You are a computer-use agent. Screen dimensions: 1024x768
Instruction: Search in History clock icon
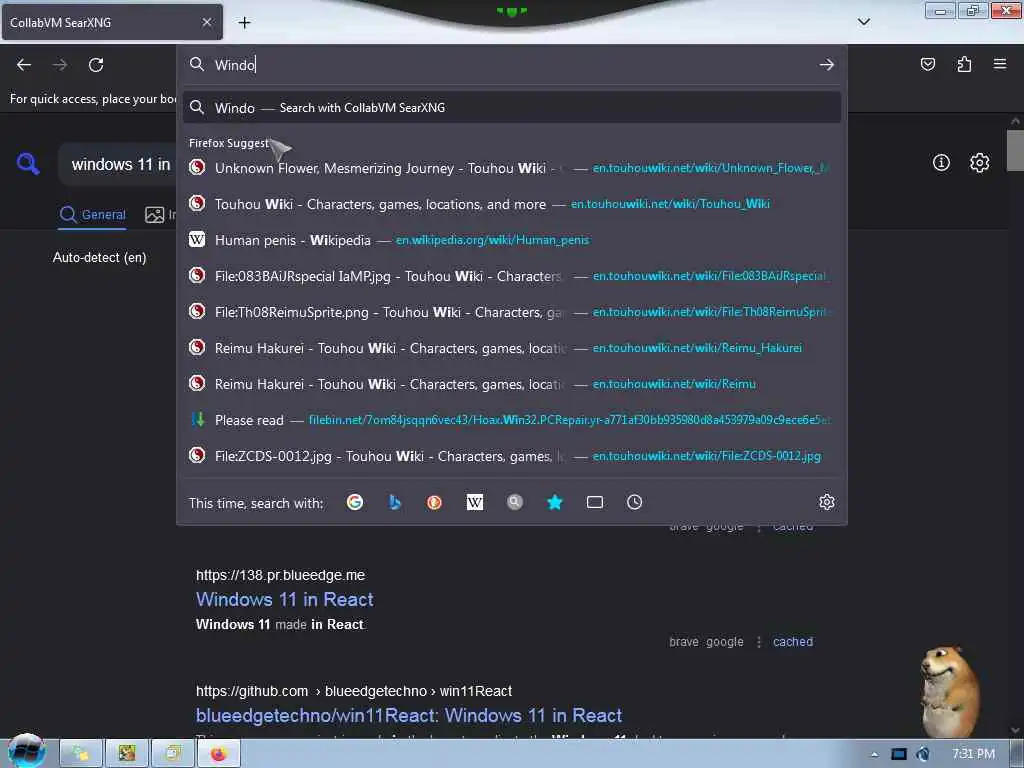pos(634,502)
